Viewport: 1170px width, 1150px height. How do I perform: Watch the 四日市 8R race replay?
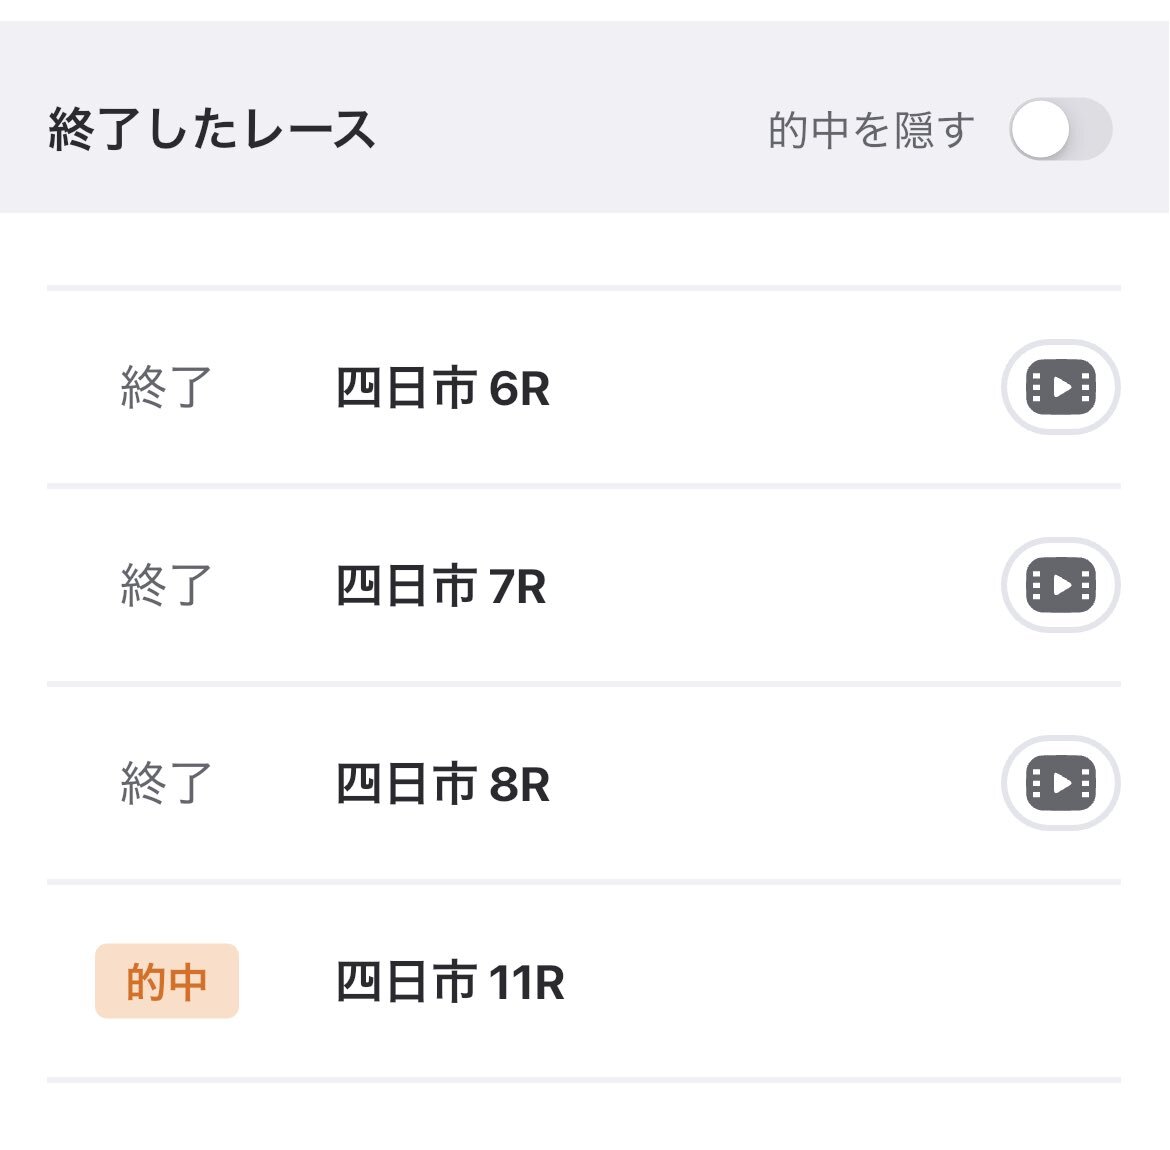click(x=1061, y=783)
